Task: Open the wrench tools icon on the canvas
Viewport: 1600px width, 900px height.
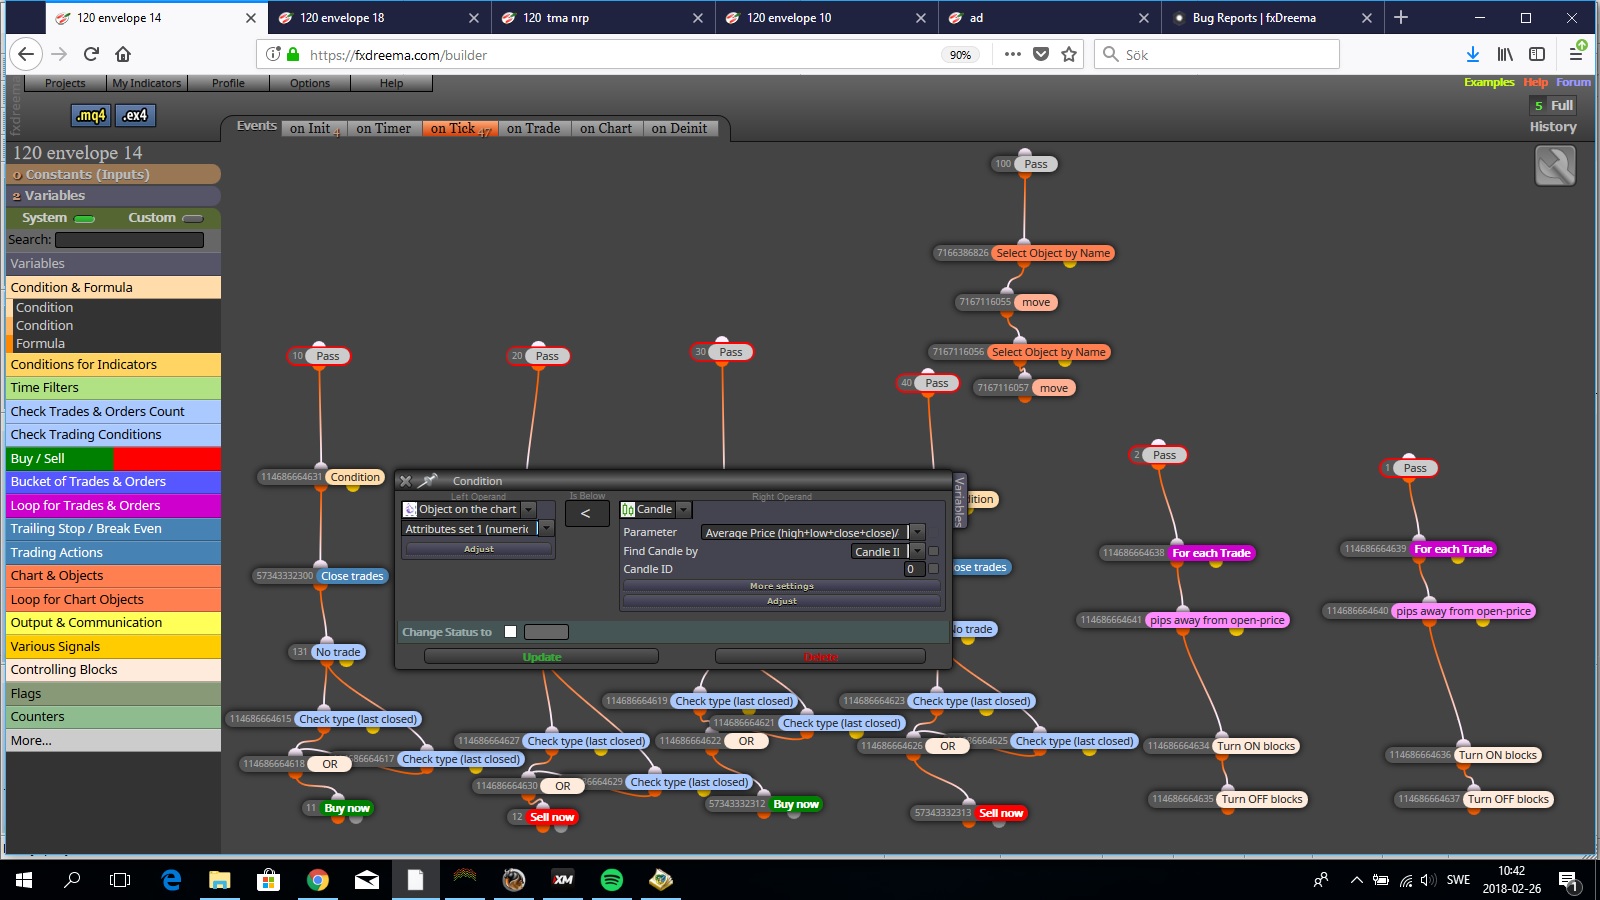Action: click(x=1555, y=166)
